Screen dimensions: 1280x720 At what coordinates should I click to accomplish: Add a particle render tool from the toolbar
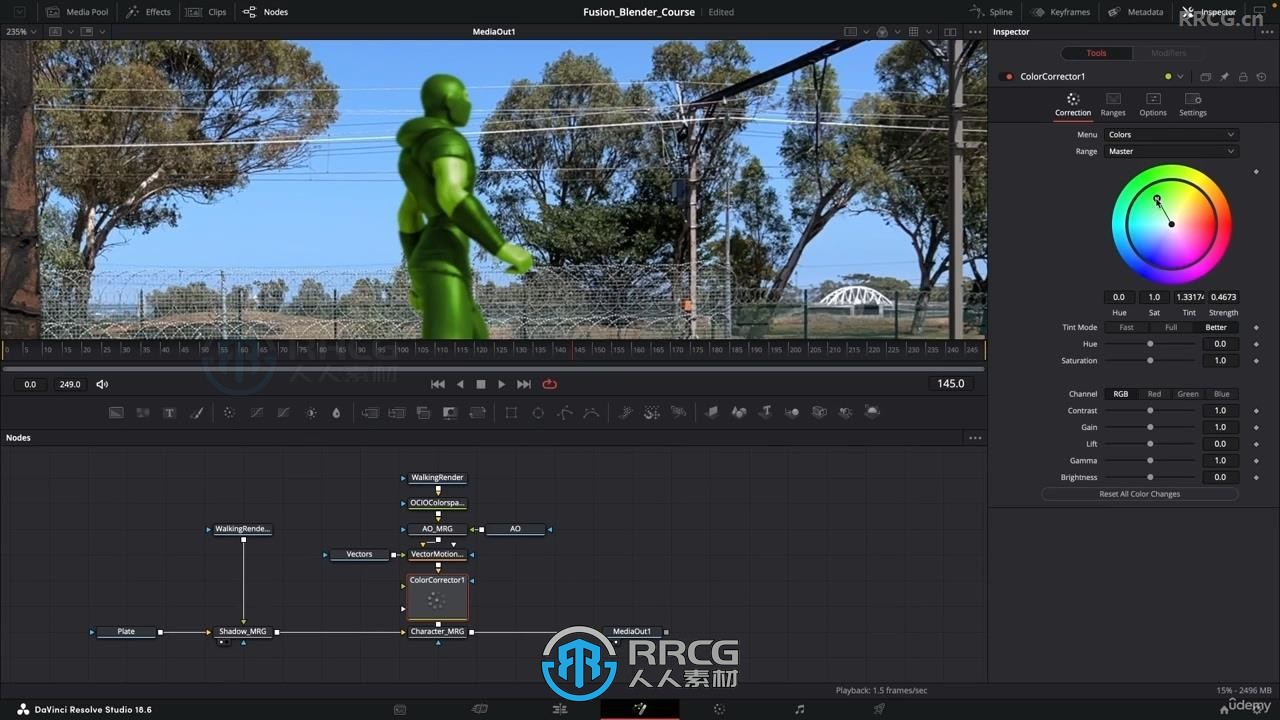678,412
